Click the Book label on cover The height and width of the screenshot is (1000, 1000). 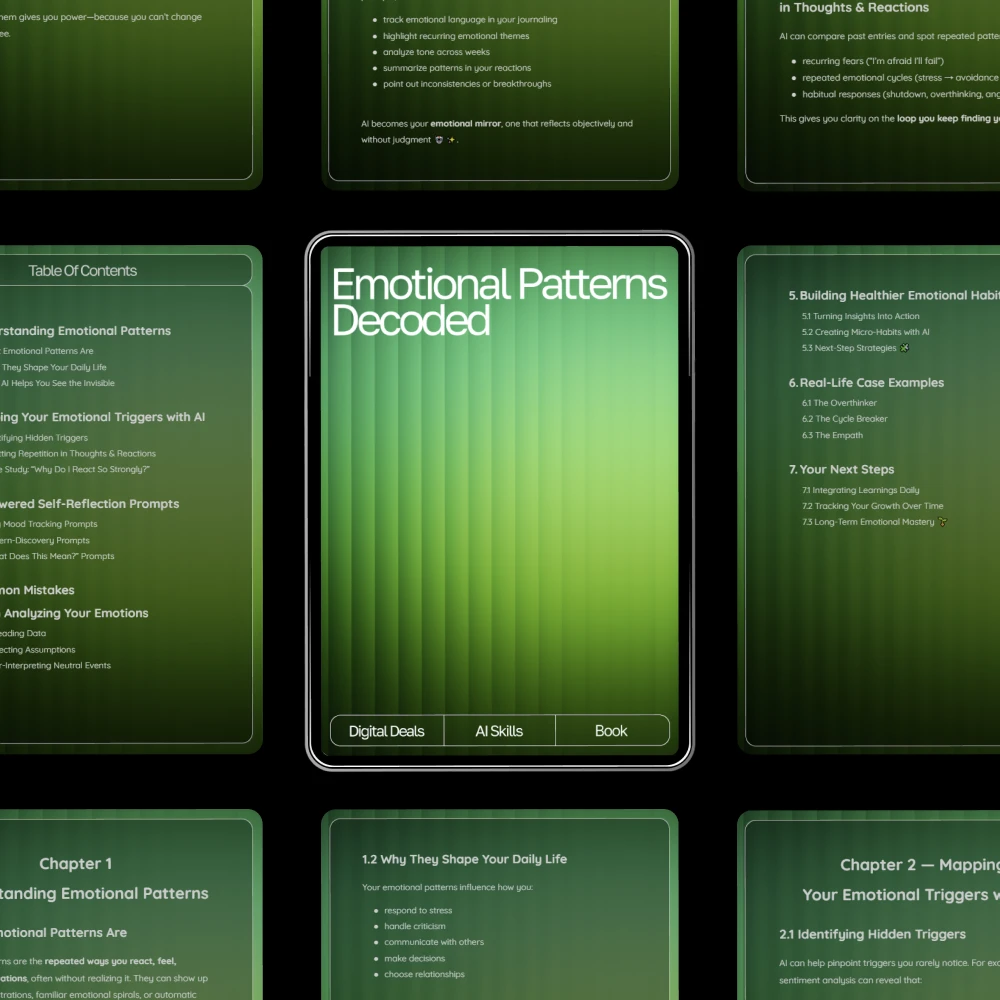click(x=611, y=731)
